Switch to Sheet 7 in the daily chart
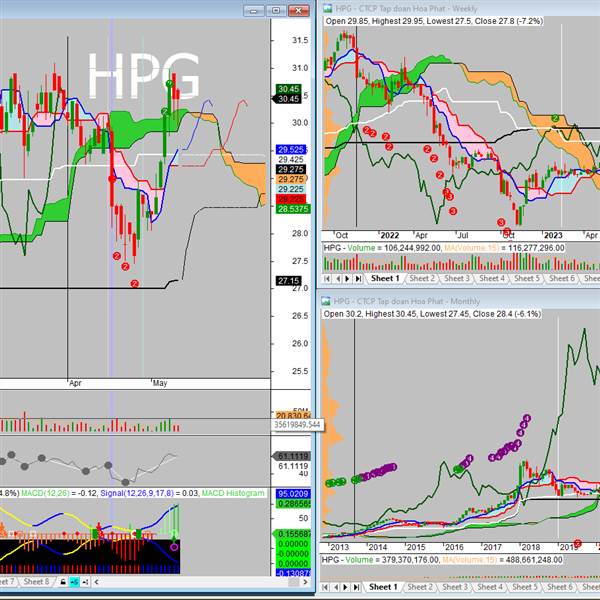The image size is (600, 600). (x=7, y=582)
